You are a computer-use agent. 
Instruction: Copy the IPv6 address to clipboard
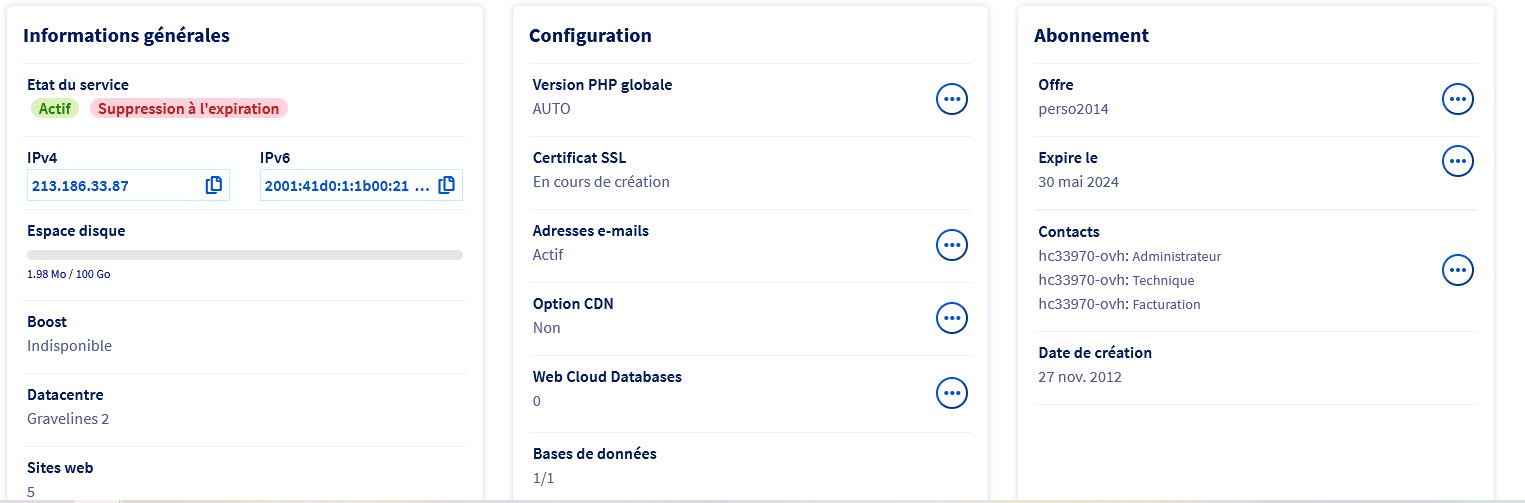(x=446, y=185)
